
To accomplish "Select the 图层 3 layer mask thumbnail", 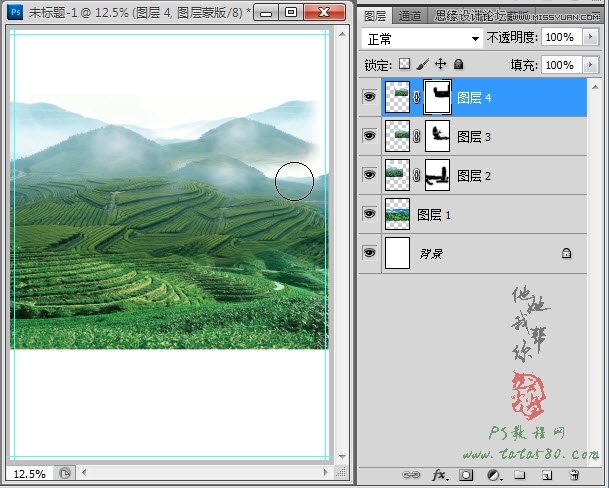I will (437, 136).
